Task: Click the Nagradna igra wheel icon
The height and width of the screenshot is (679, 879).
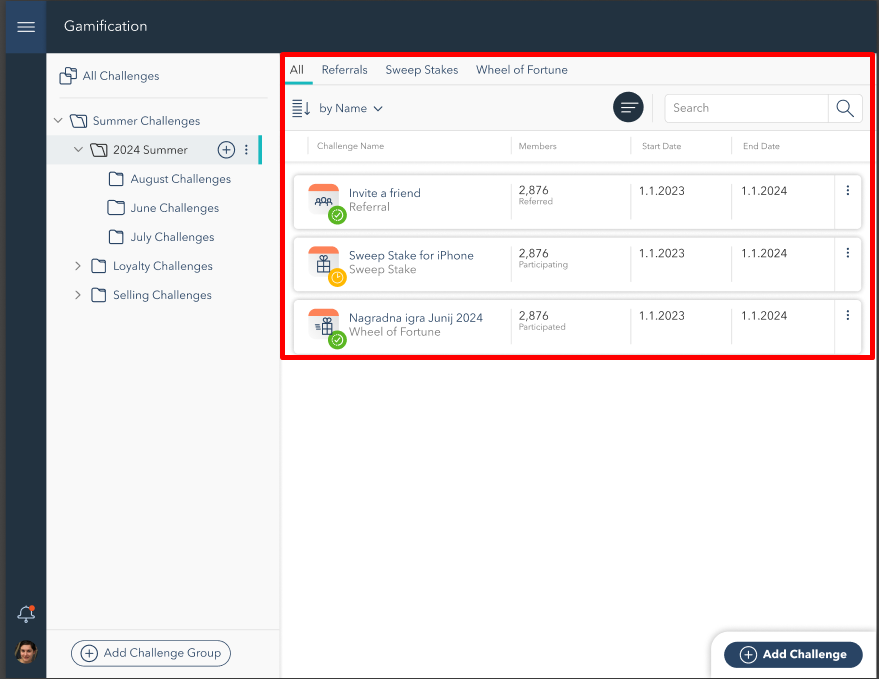Action: [x=324, y=324]
